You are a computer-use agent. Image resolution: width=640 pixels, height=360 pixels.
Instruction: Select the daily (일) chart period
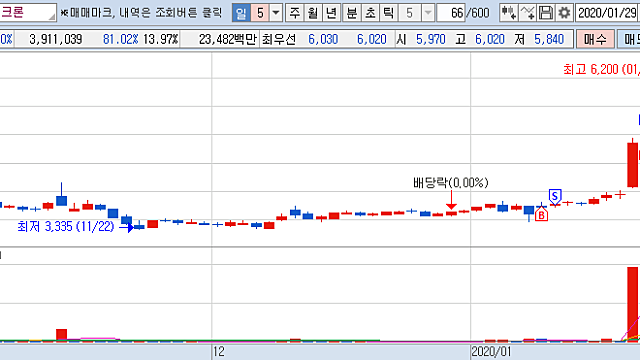pos(241,13)
